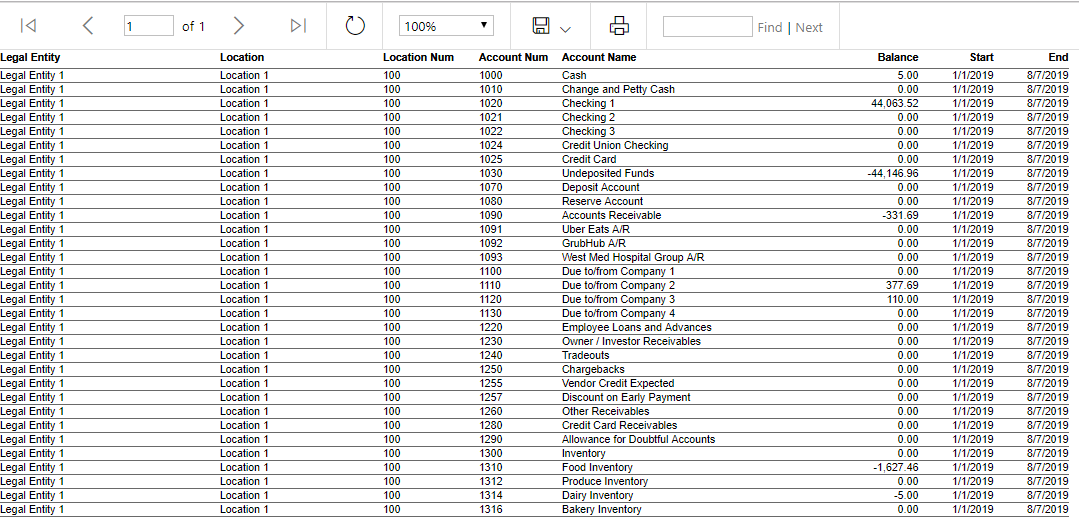Viewport: 1079px width, 528px height.
Task: Click the Account Name column header
Action: pyautogui.click(x=599, y=58)
